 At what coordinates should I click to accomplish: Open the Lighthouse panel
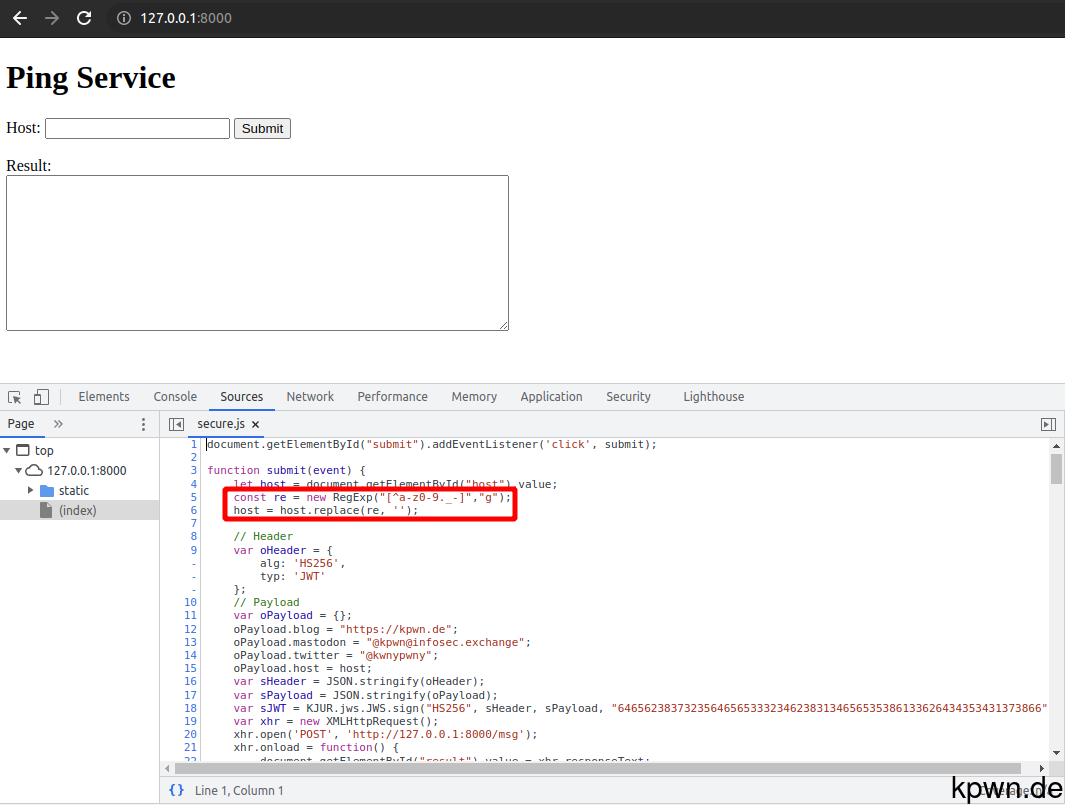coord(713,396)
